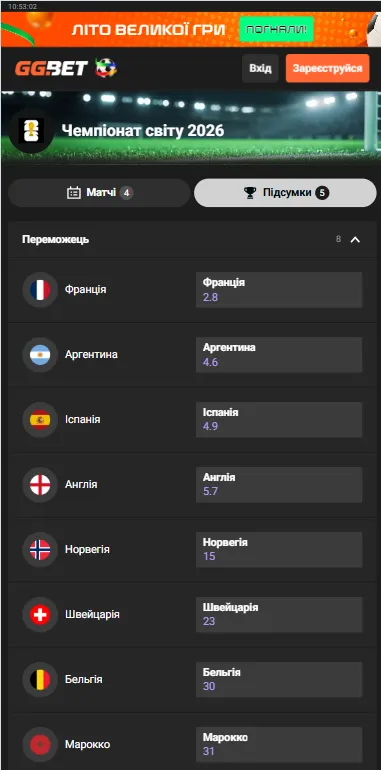Click the Norway flag icon

[40, 550]
